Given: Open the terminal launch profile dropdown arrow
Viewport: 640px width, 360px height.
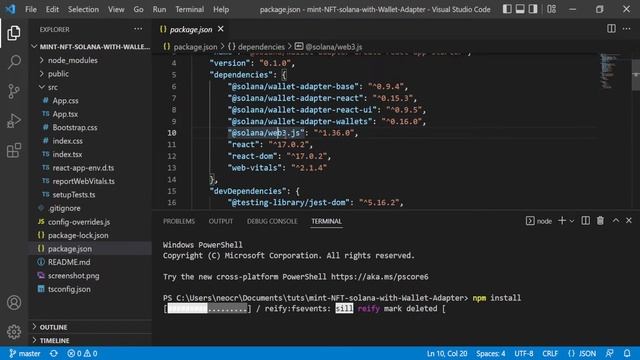Looking at the screenshot, I should coord(572,221).
